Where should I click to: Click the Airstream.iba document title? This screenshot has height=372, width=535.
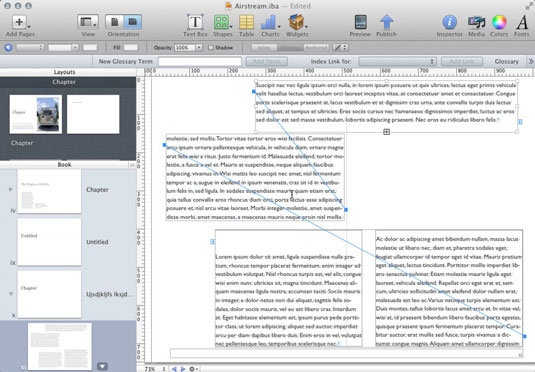point(256,6)
